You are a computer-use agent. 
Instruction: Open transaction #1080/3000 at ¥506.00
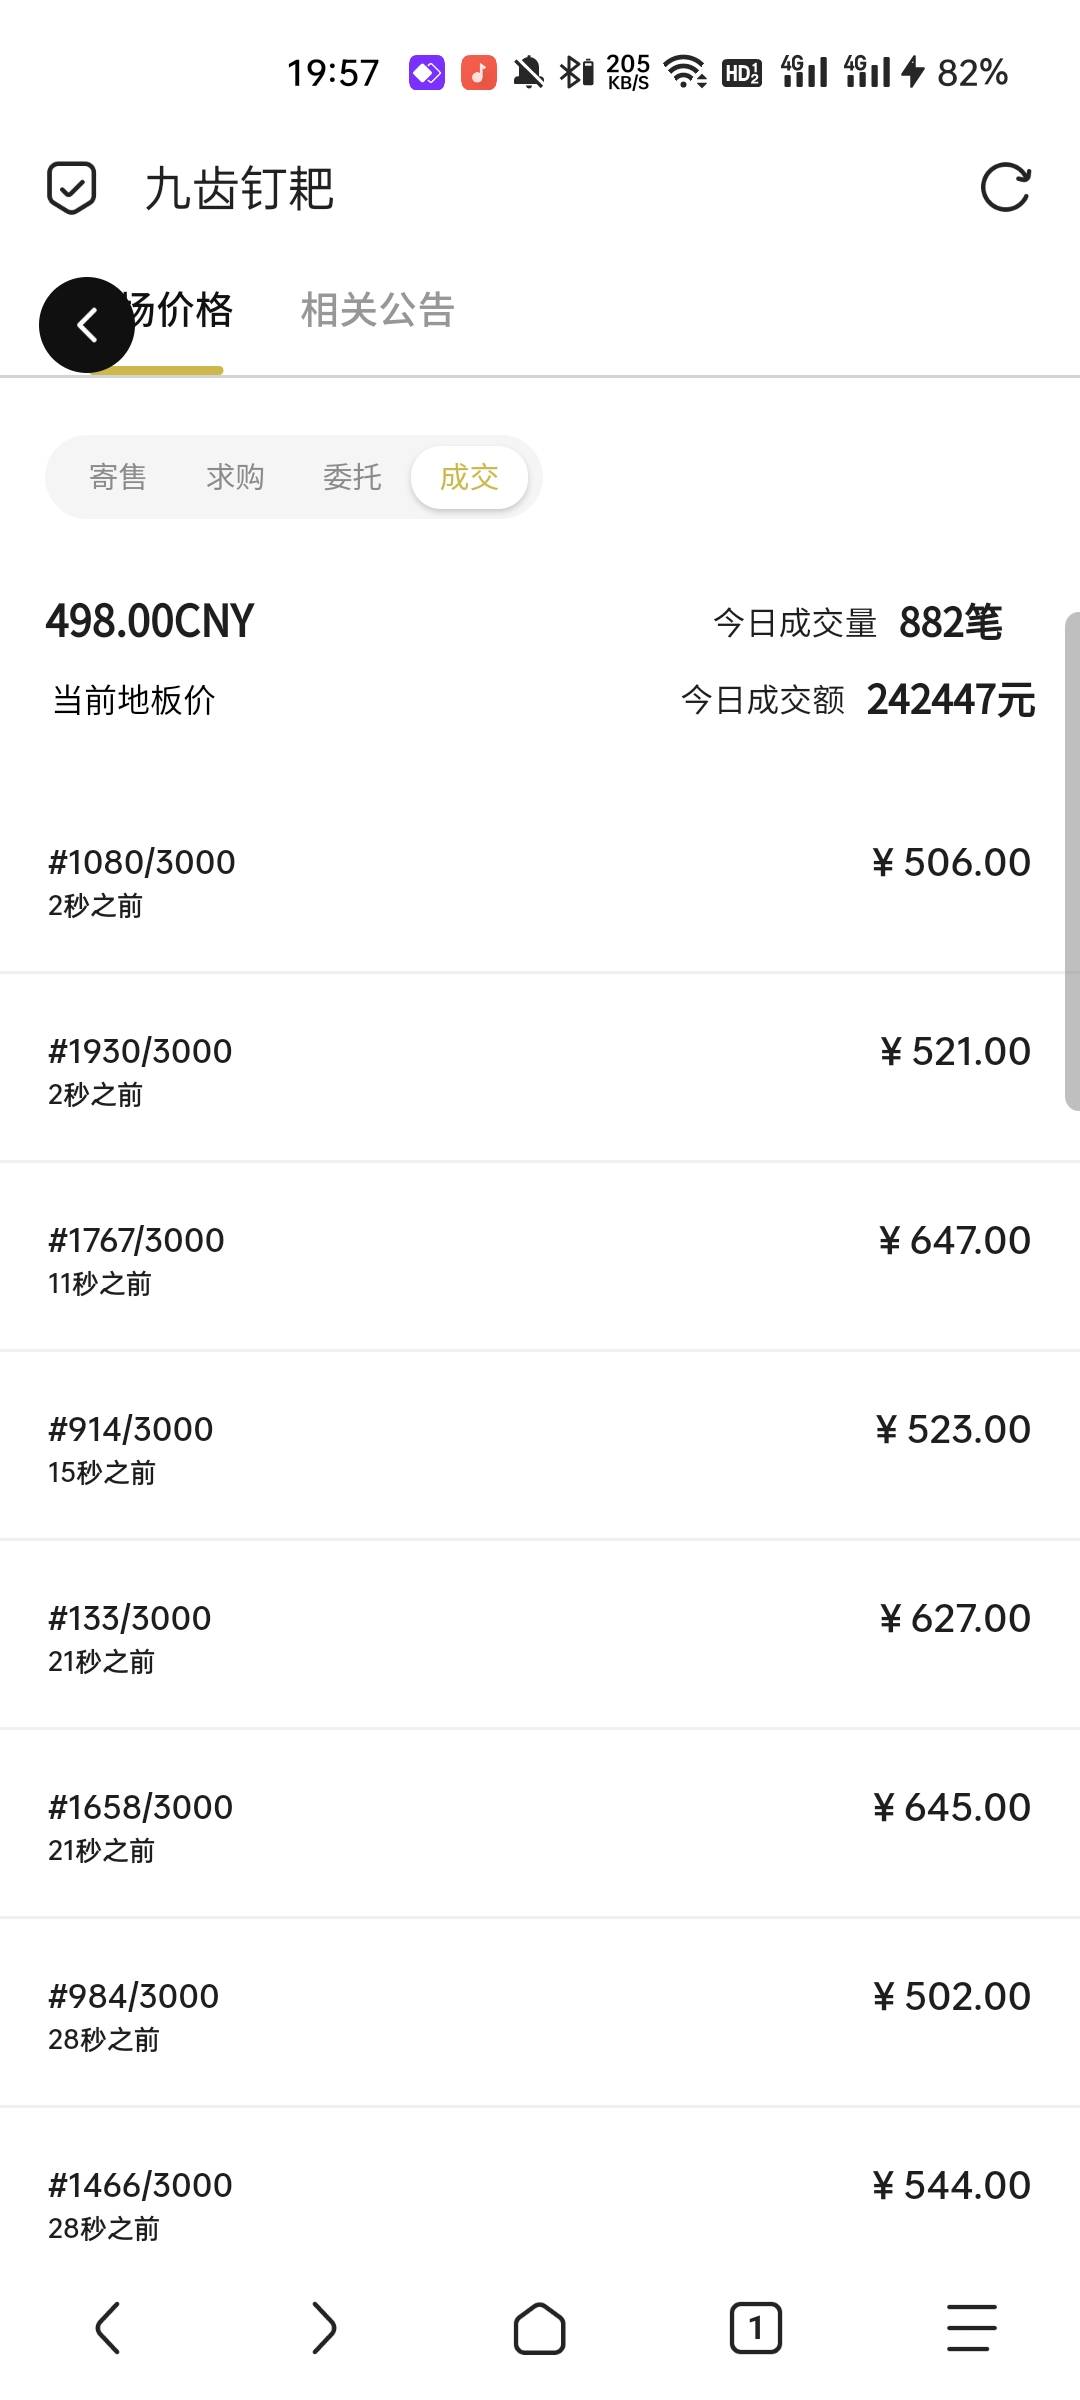coord(539,882)
